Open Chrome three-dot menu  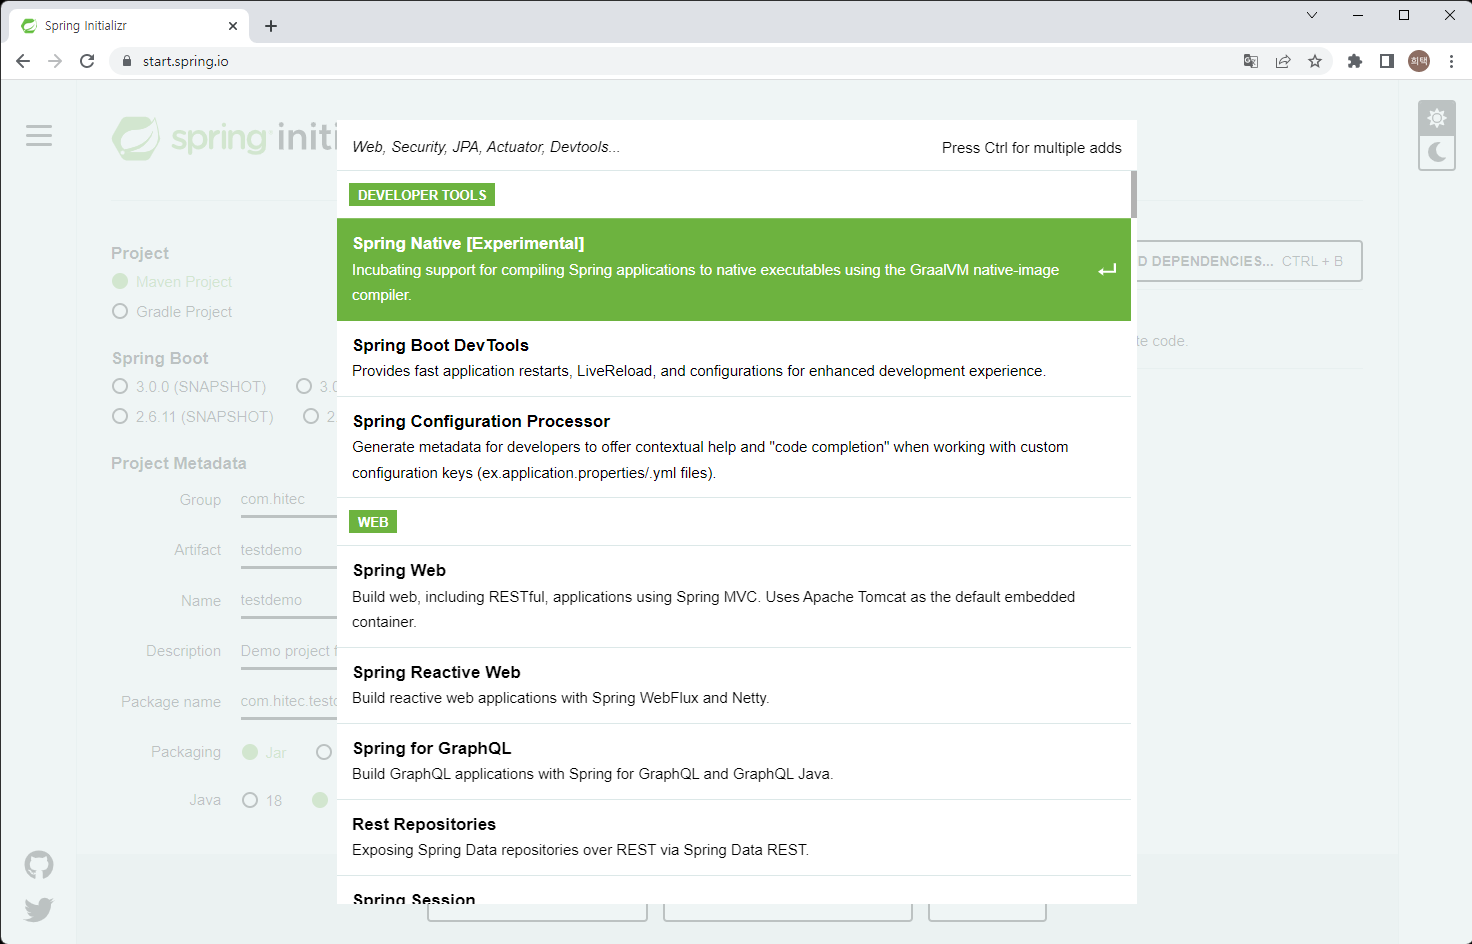click(x=1451, y=61)
